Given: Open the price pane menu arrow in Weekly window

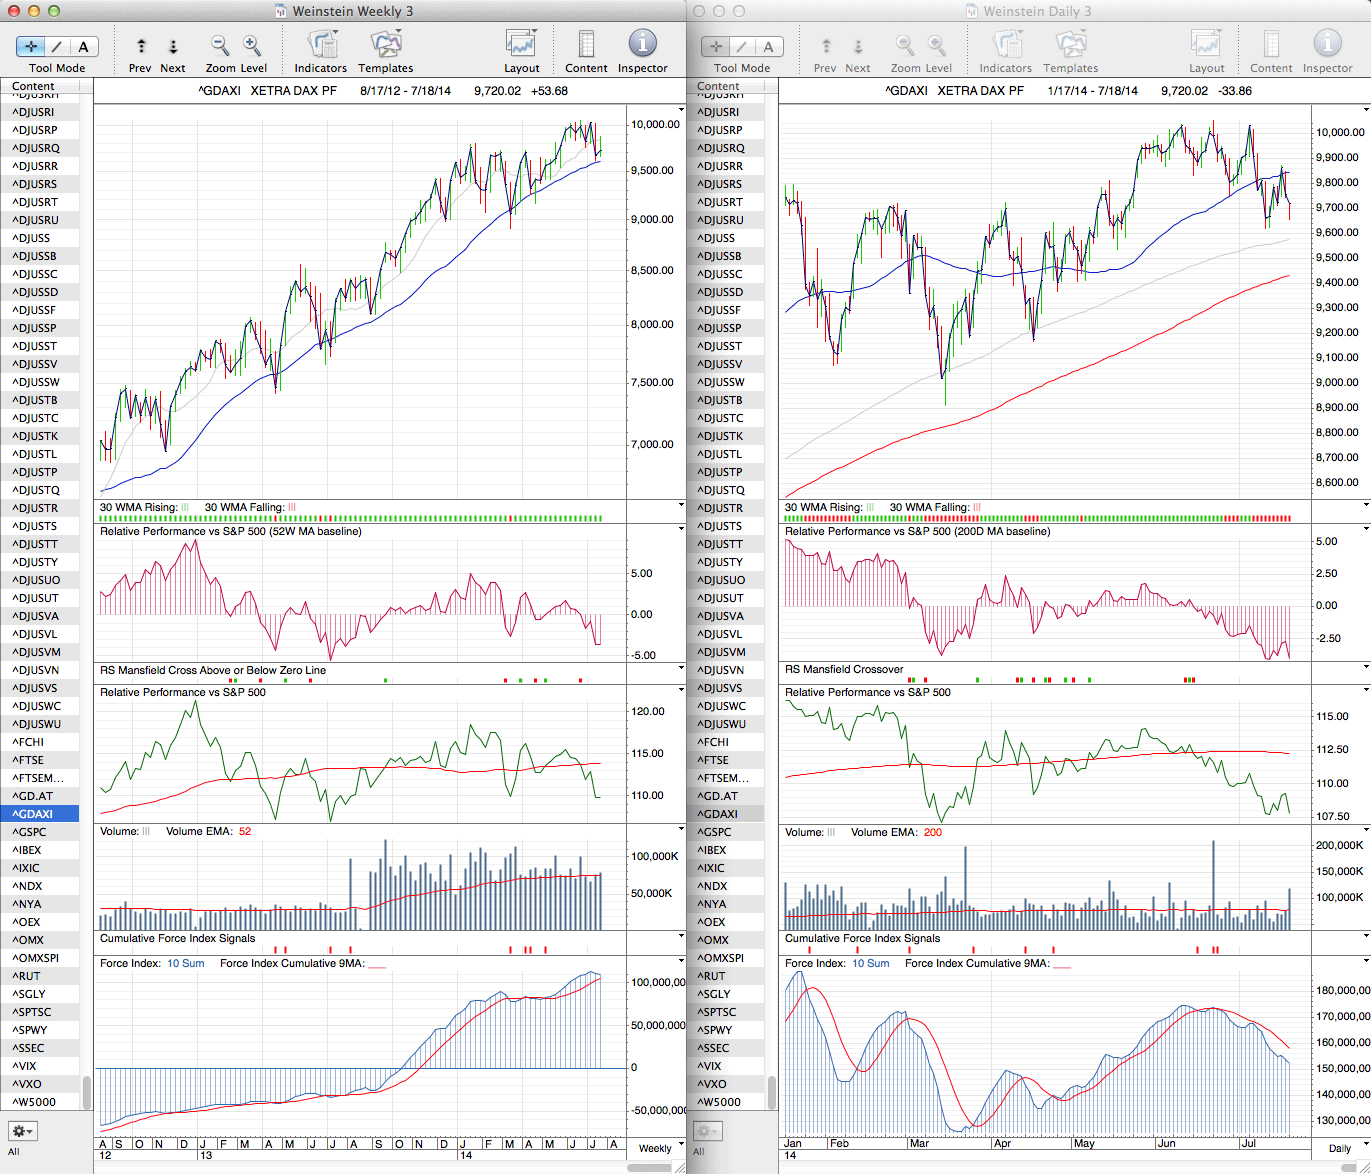Looking at the screenshot, I should (x=681, y=109).
